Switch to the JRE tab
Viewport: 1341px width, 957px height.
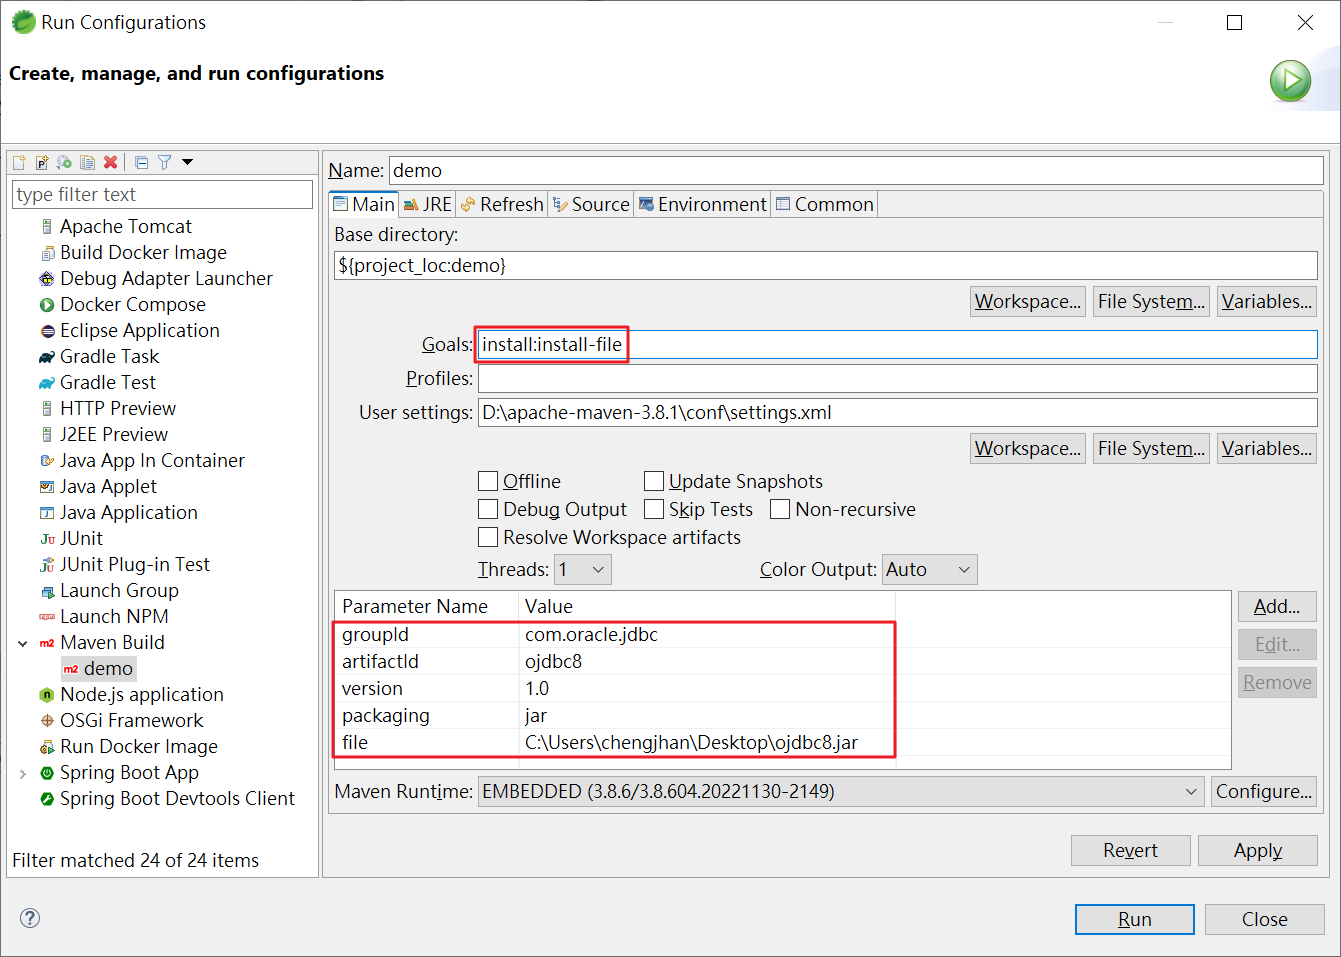(428, 204)
